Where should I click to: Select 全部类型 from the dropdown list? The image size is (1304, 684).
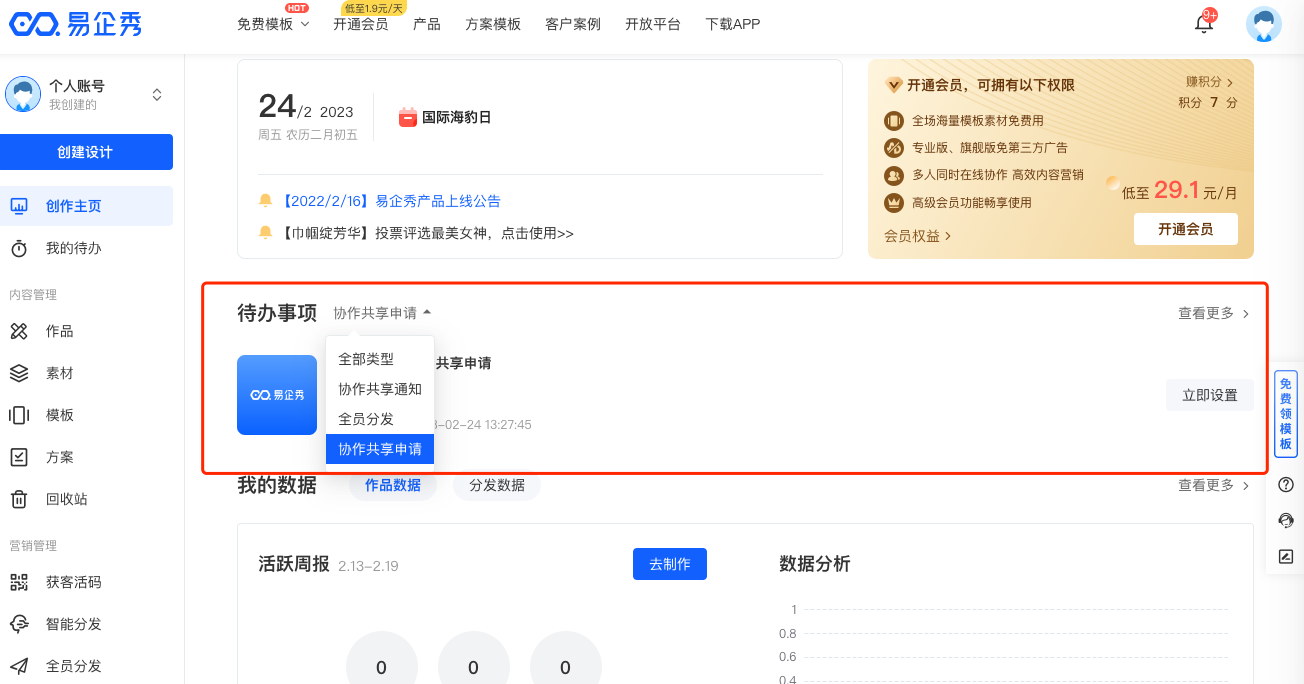point(366,359)
